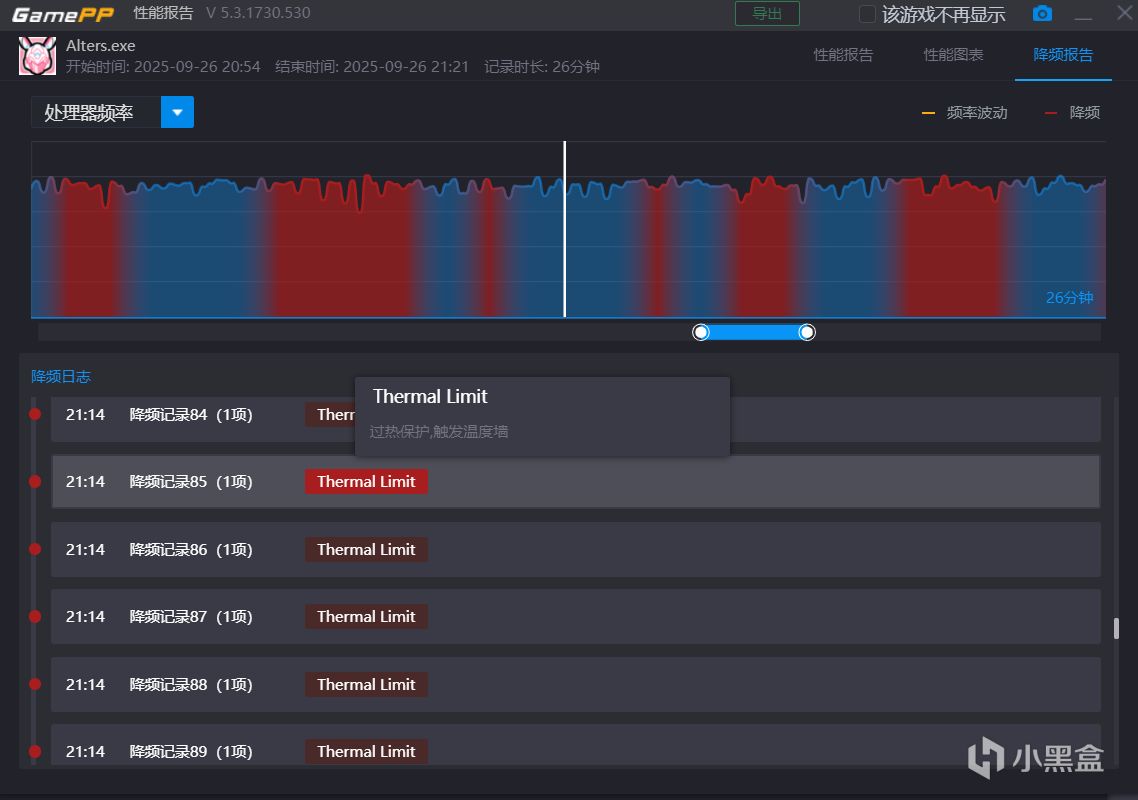
Task: Click red dot marker beside record 89
Action: tap(35, 751)
